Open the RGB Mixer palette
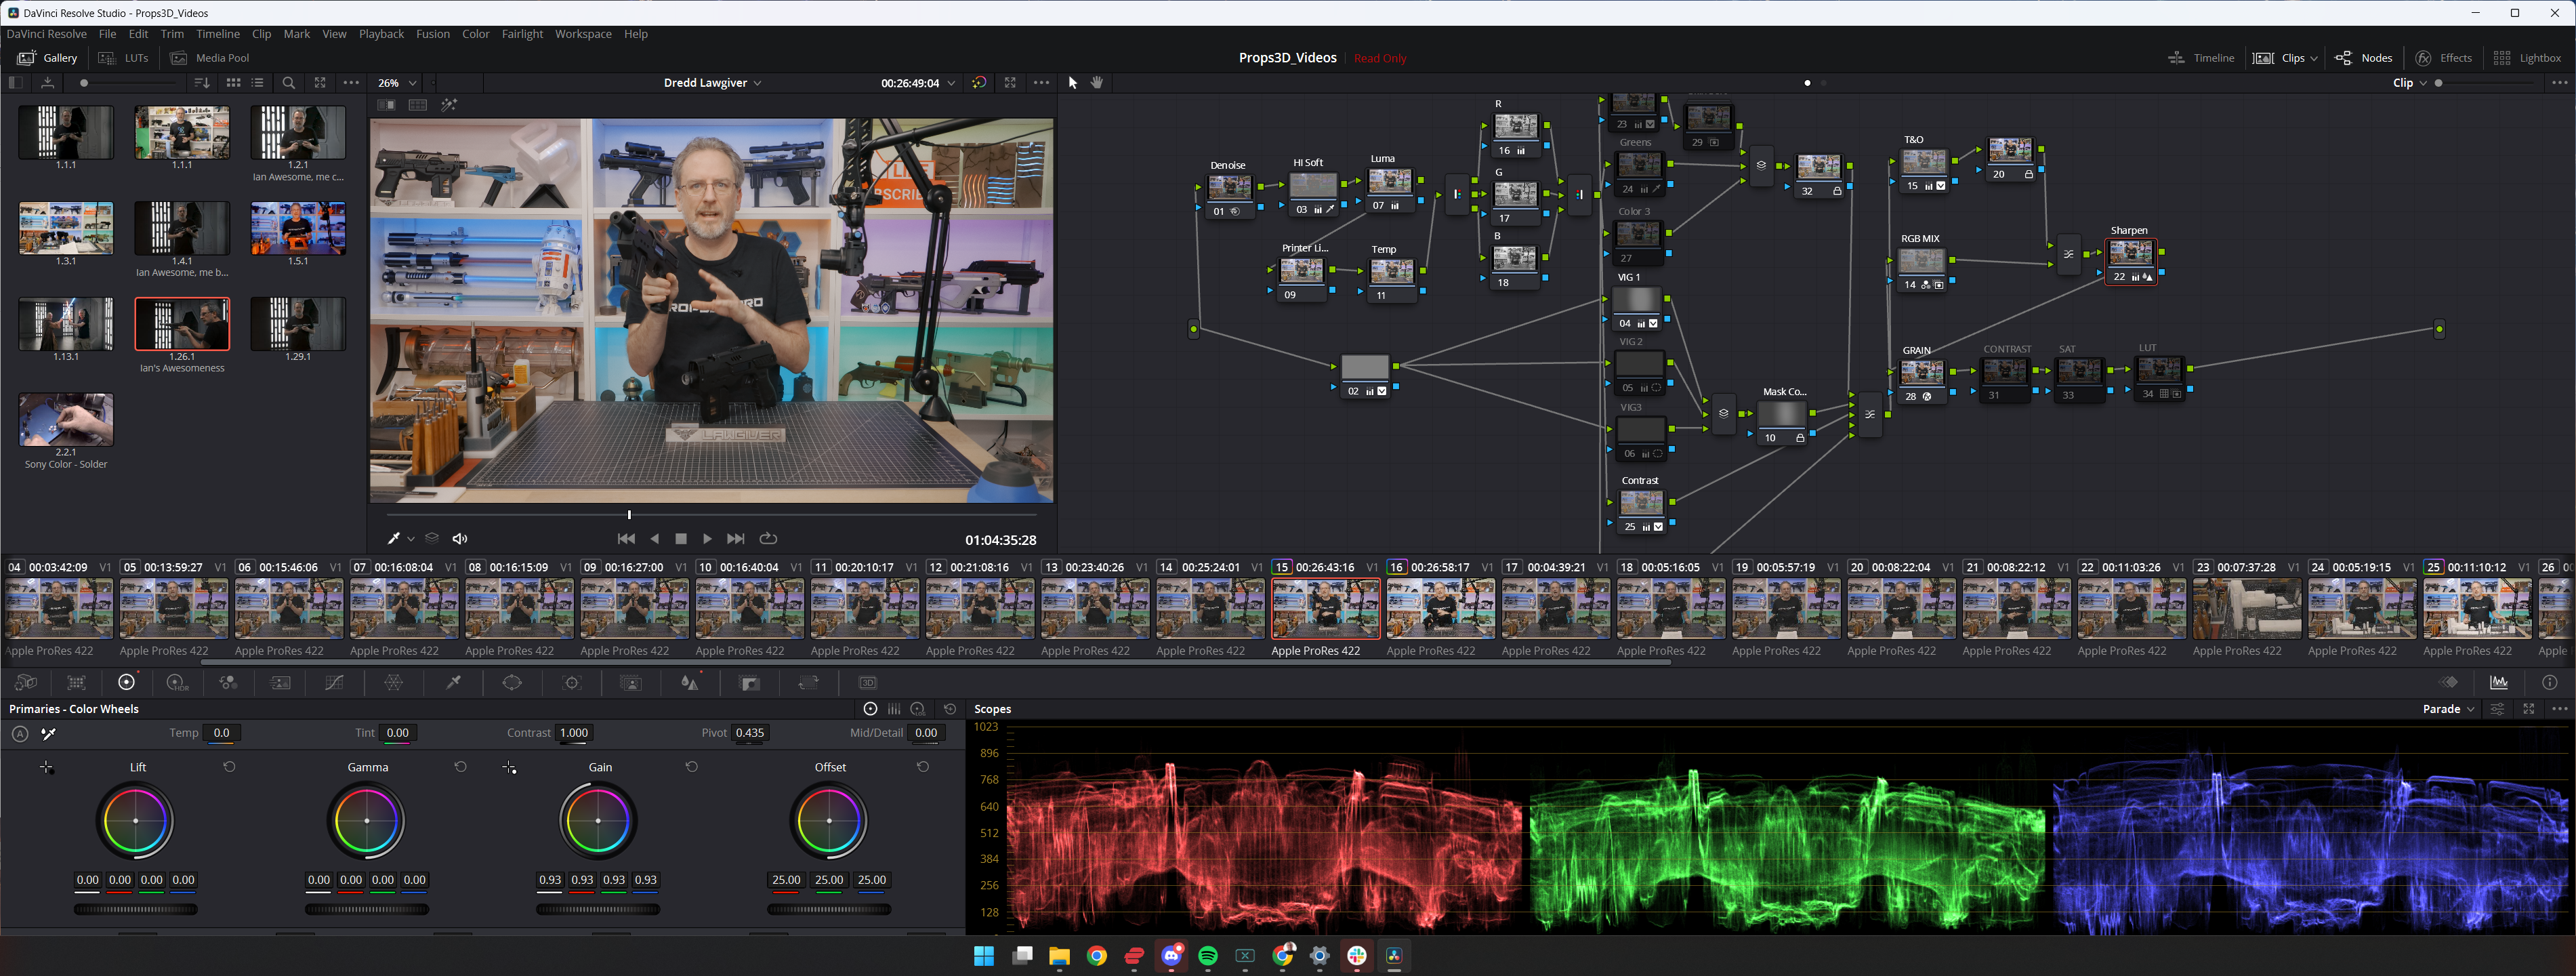Viewport: 2576px width, 976px height. point(229,682)
